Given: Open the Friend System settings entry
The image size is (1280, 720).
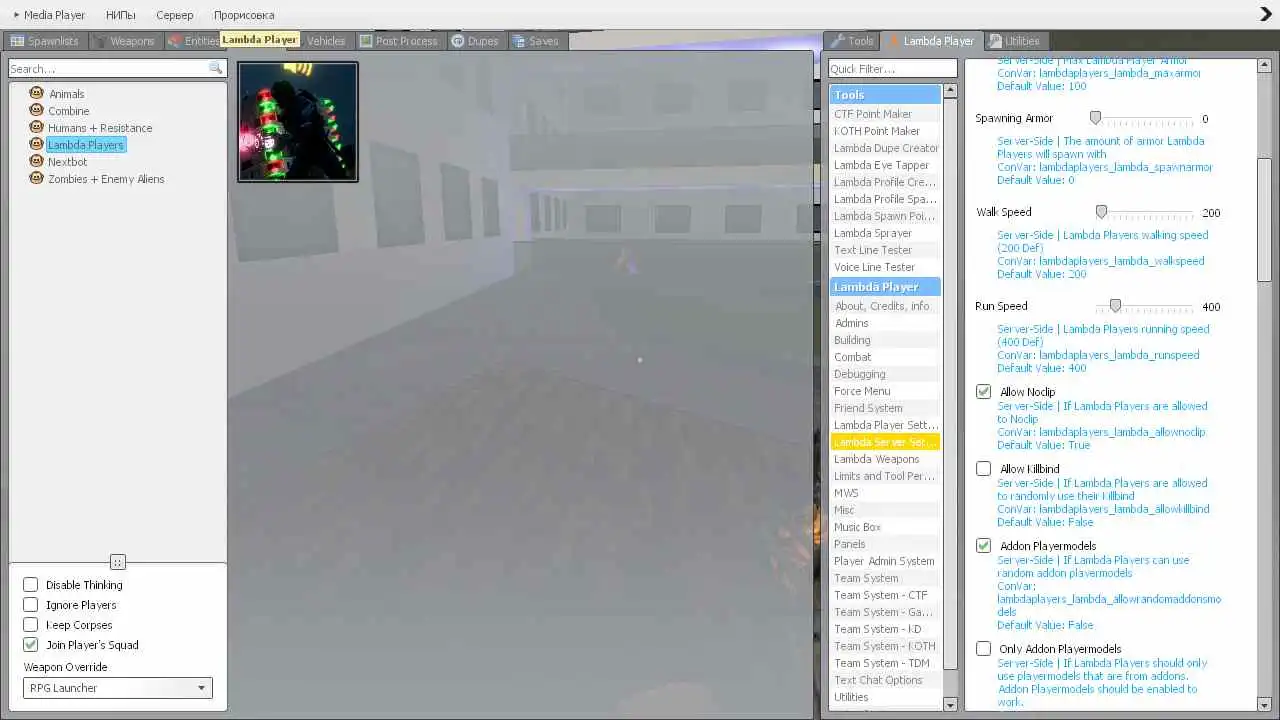Looking at the screenshot, I should pos(885,408).
